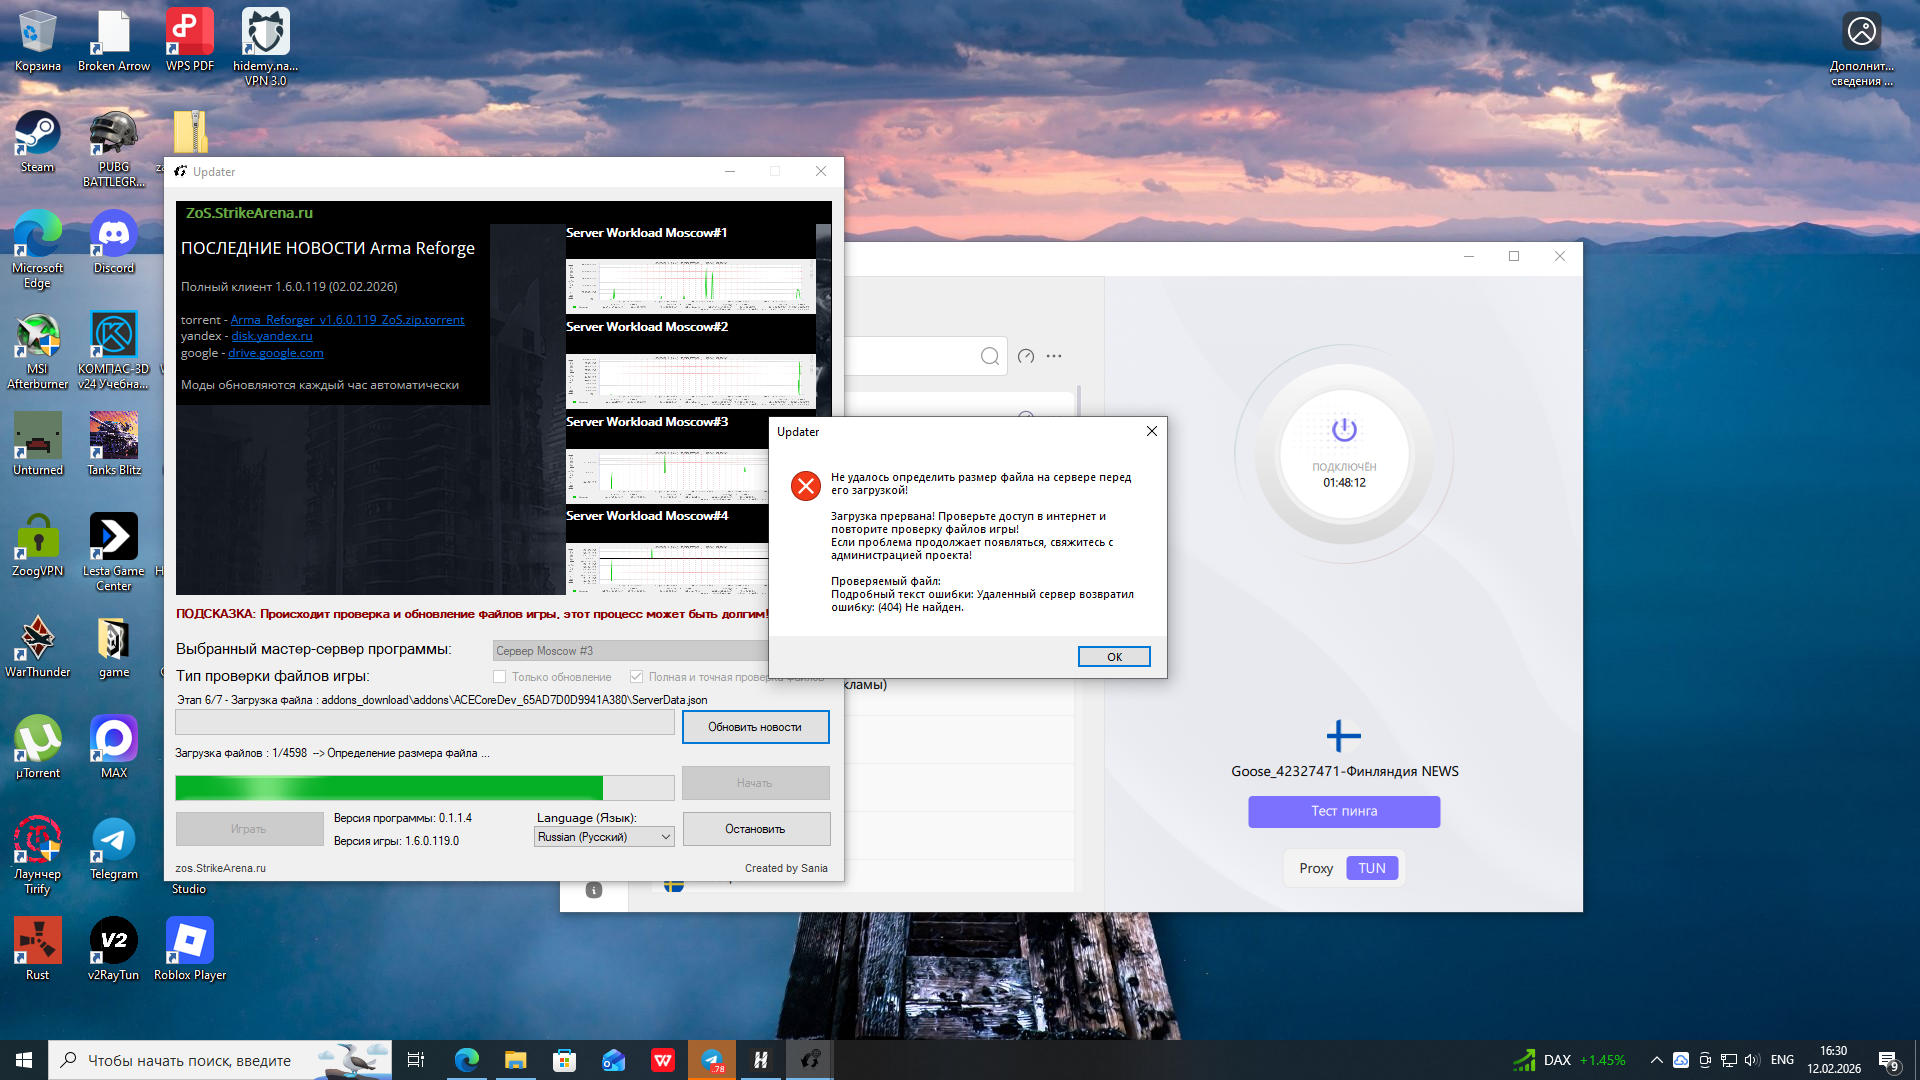Click Telegram in the taskbar

point(712,1060)
